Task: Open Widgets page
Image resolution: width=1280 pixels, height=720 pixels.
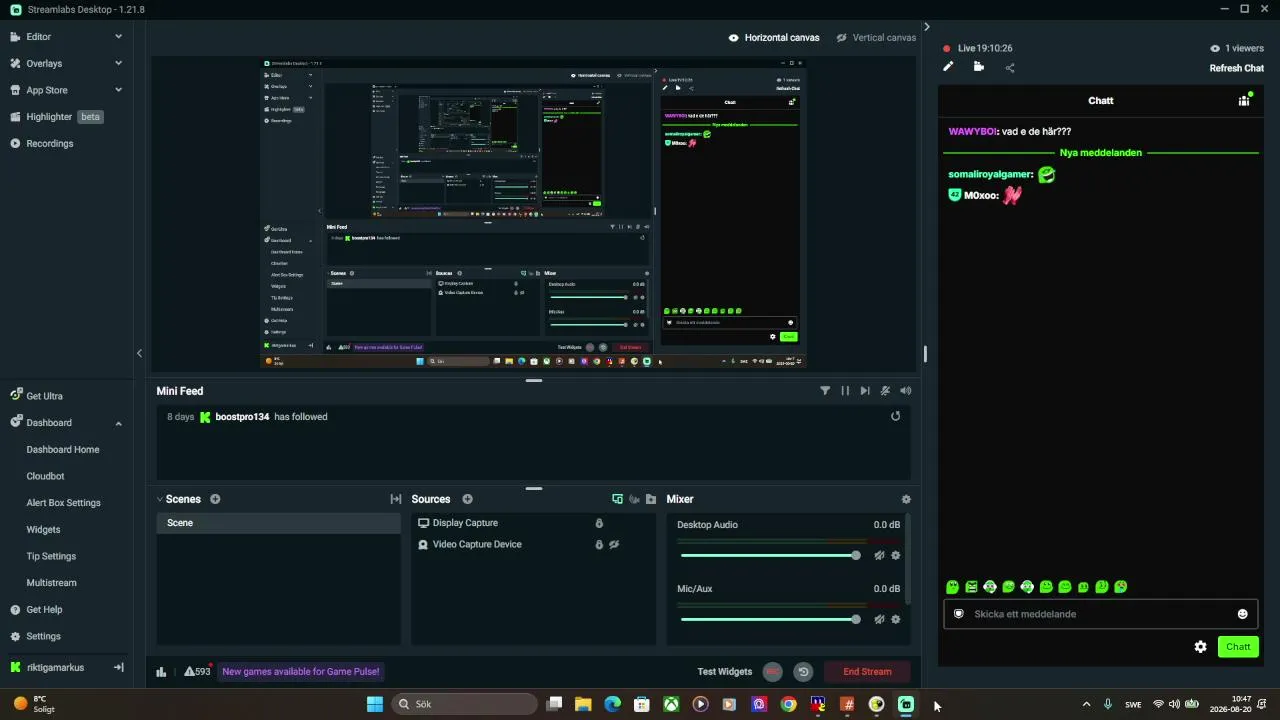Action: coord(43,529)
